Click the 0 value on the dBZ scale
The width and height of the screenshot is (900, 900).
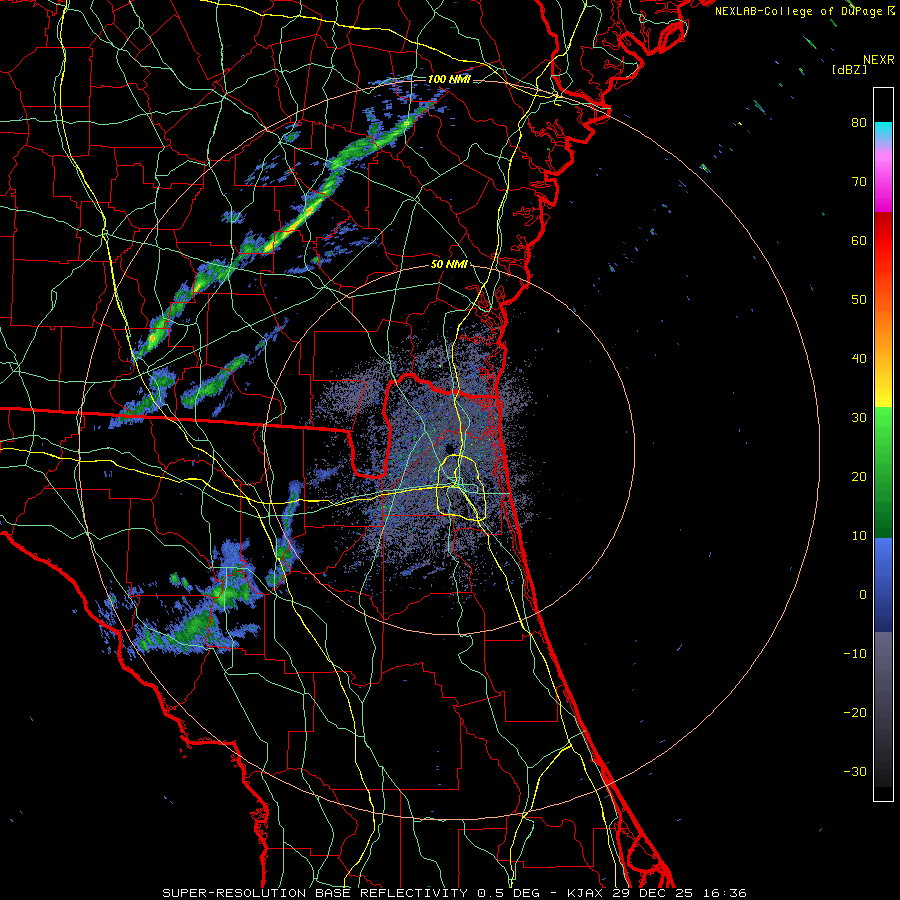(x=863, y=595)
